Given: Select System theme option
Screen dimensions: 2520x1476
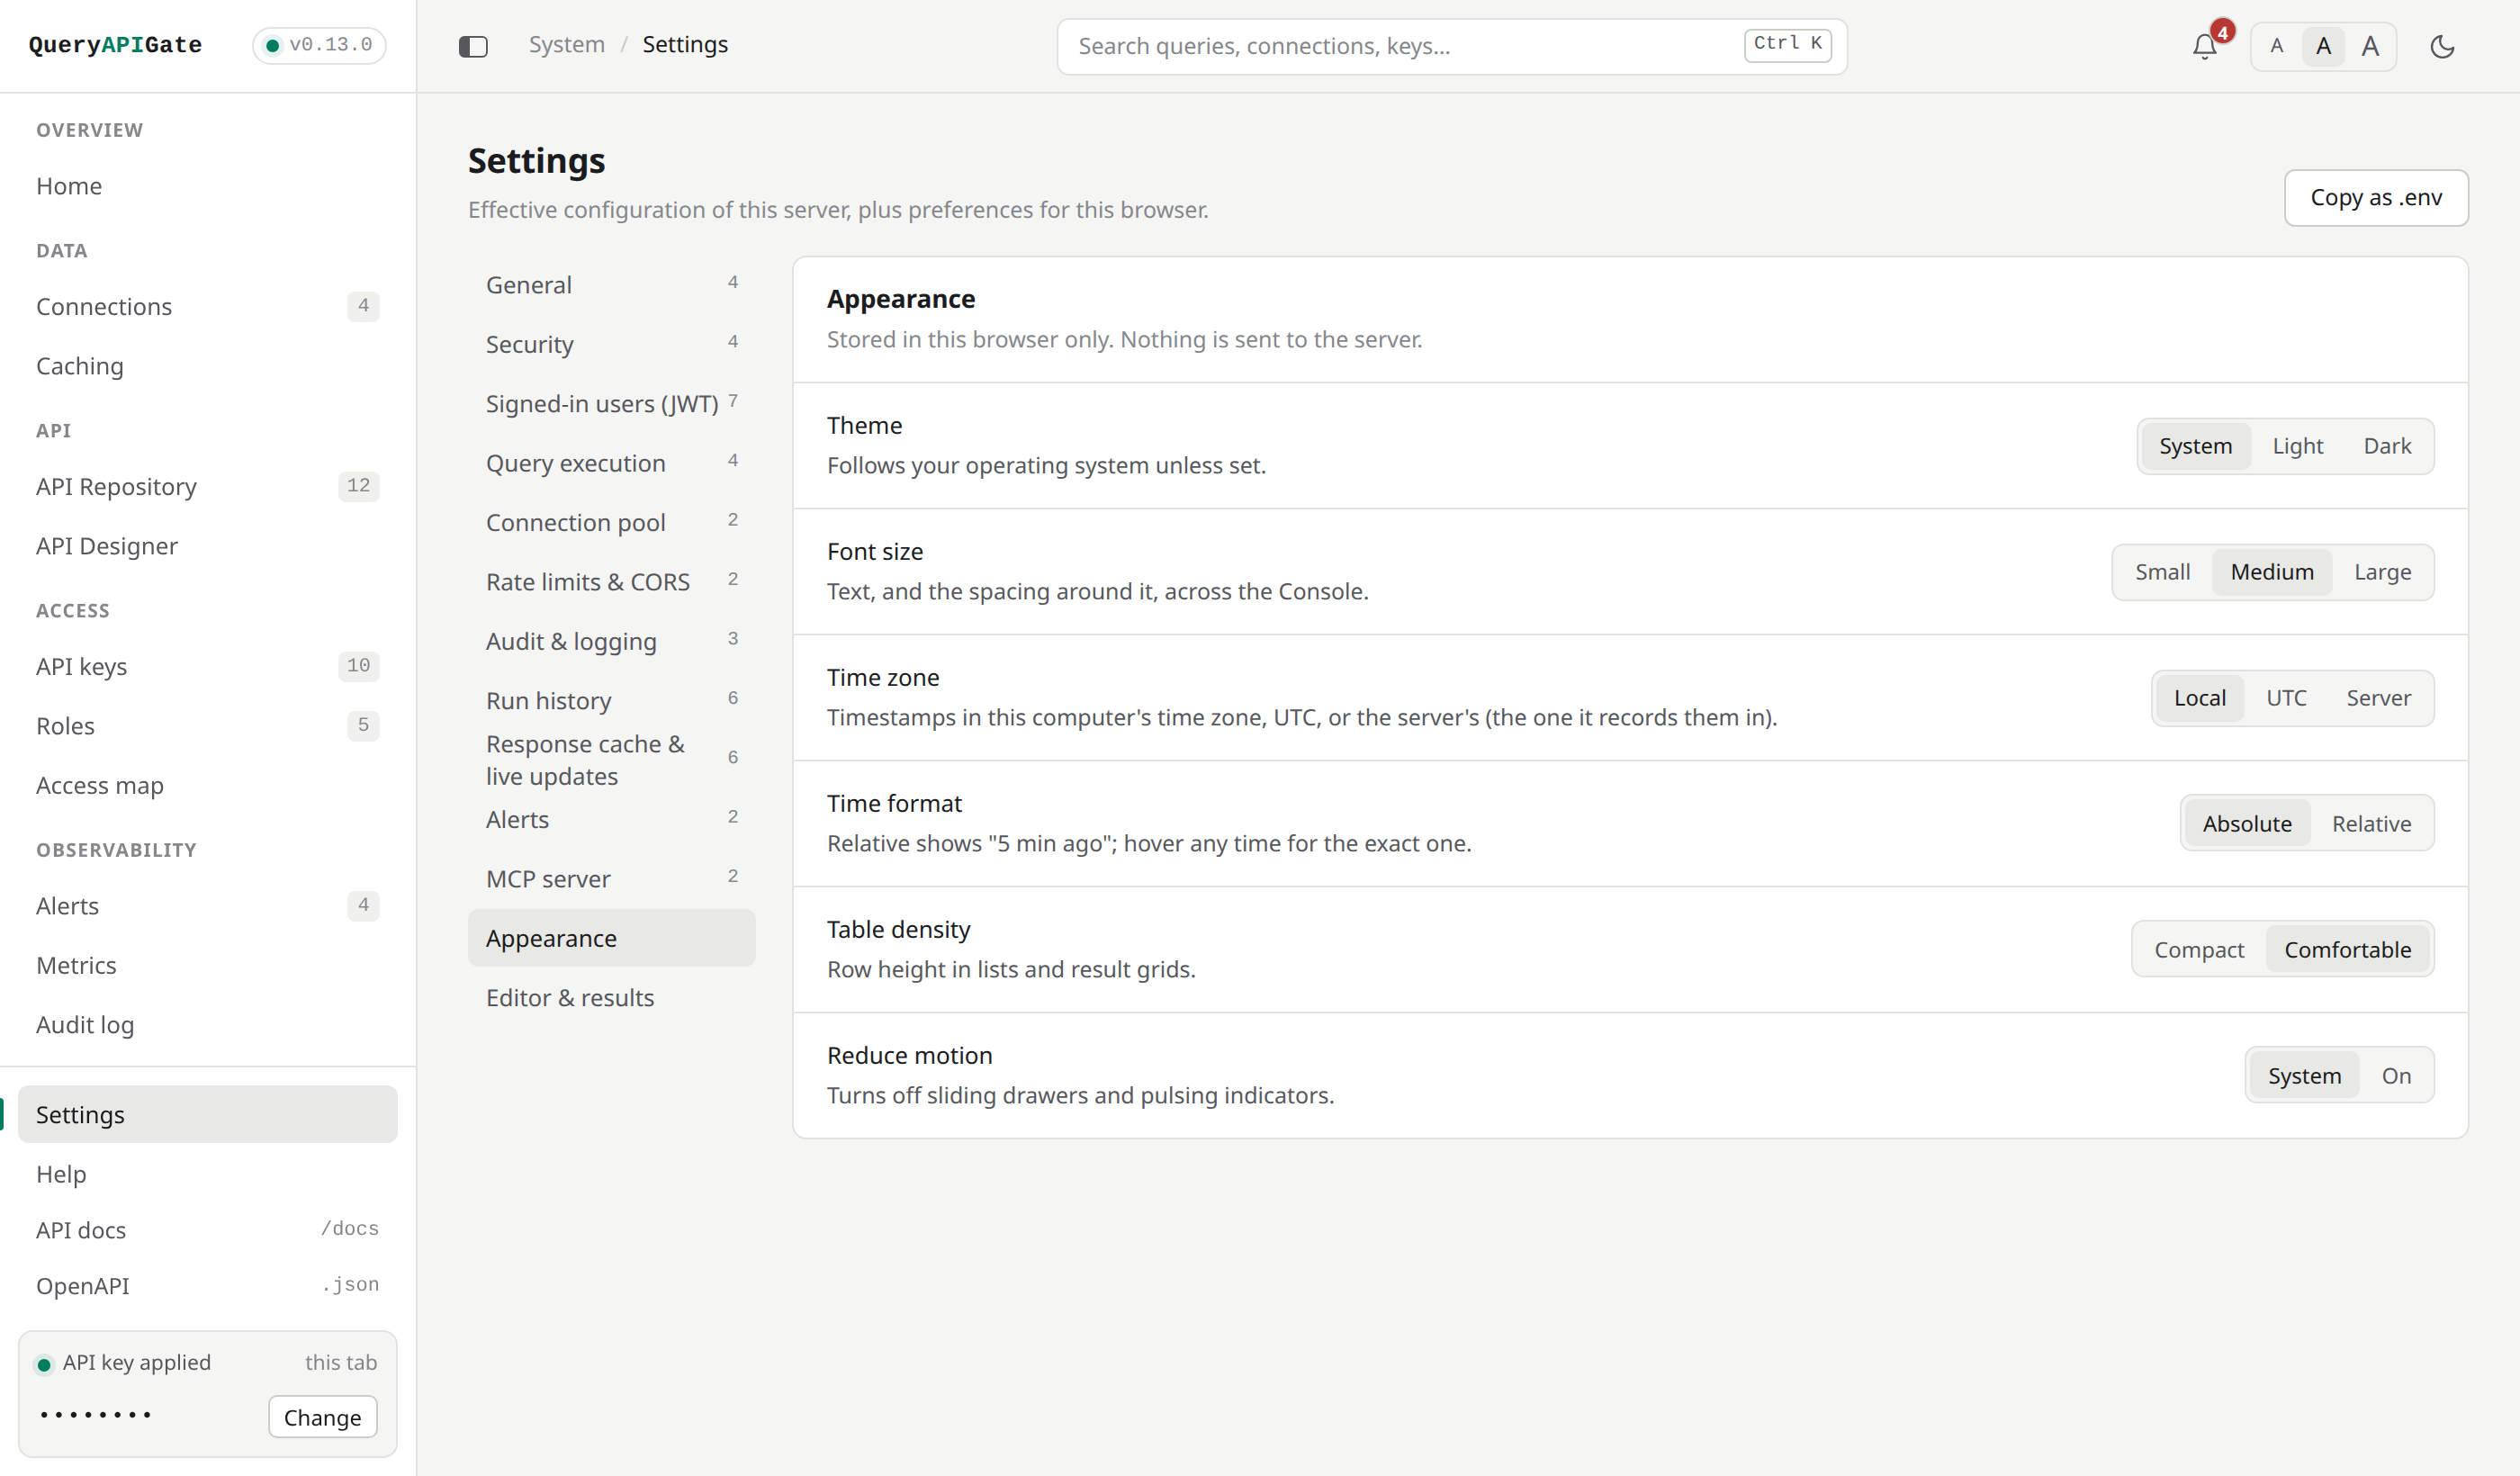Looking at the screenshot, I should click(2195, 446).
